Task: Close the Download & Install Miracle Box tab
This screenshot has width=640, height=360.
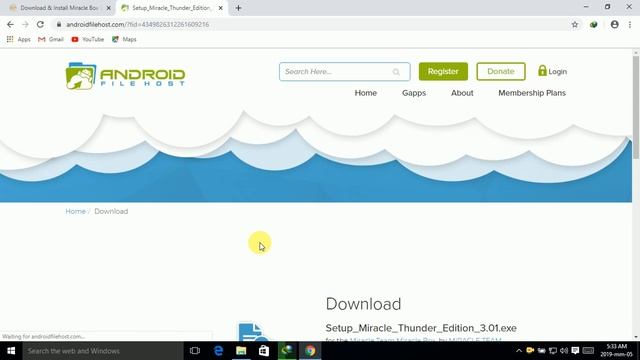Action: pyautogui.click(x=109, y=8)
